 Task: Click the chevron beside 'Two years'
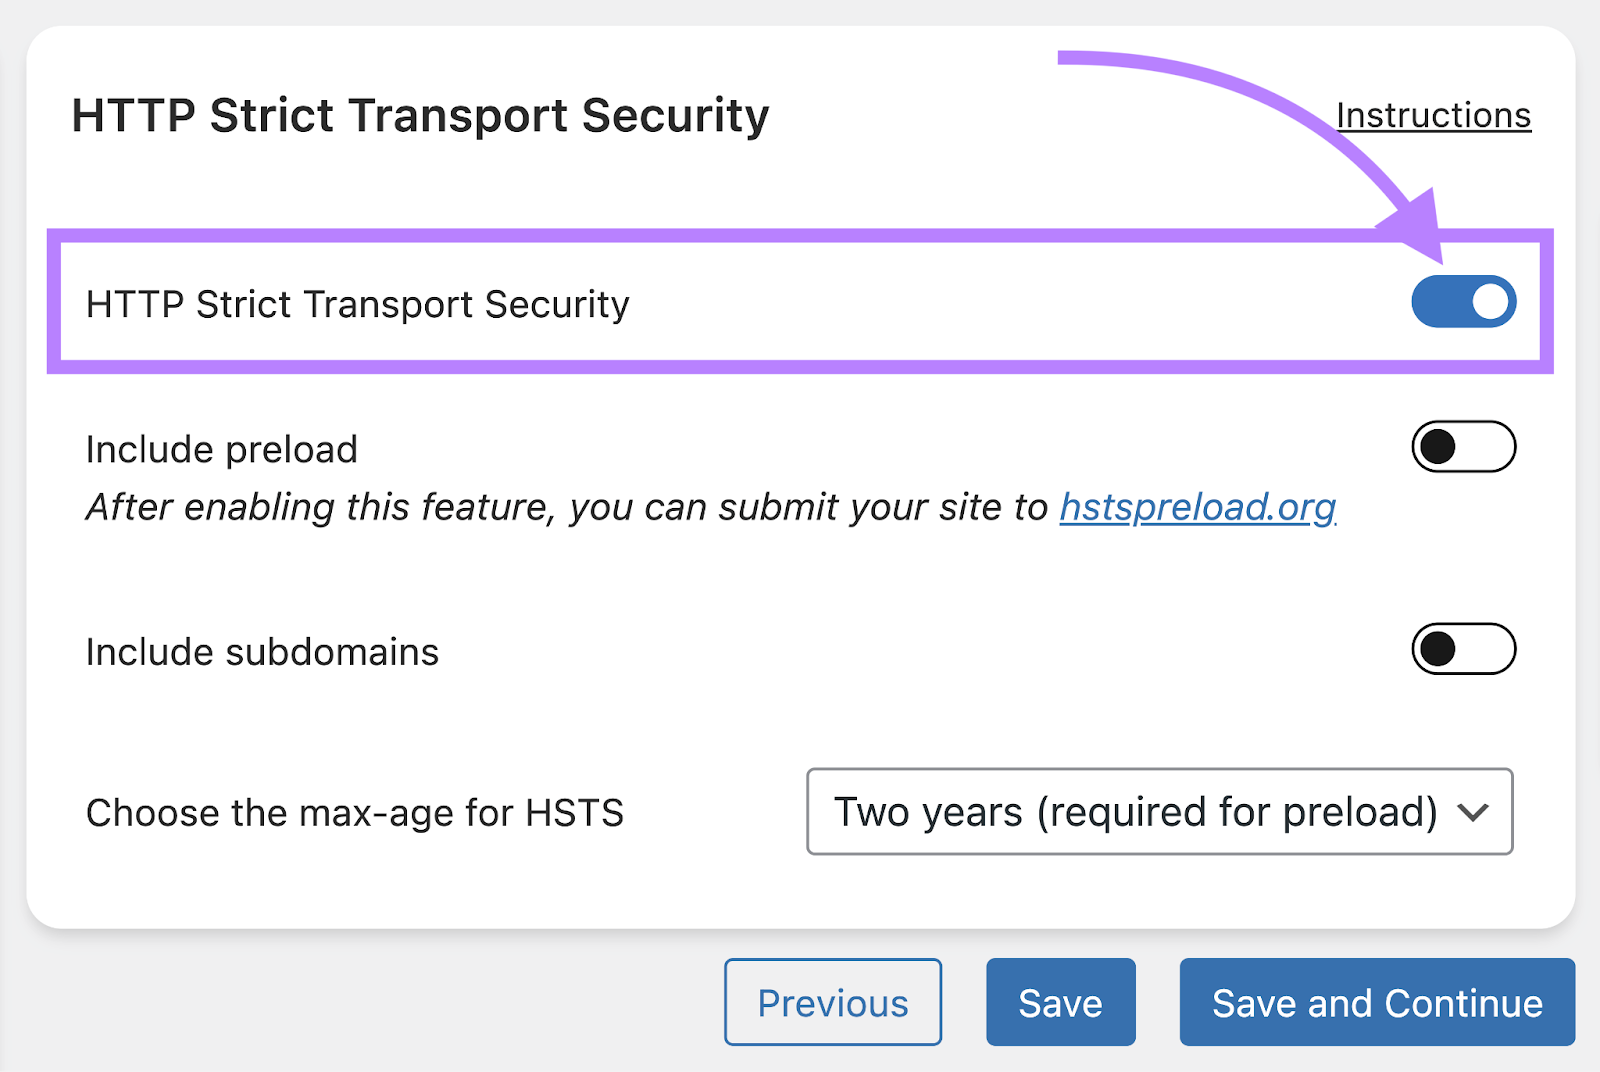point(1472,812)
